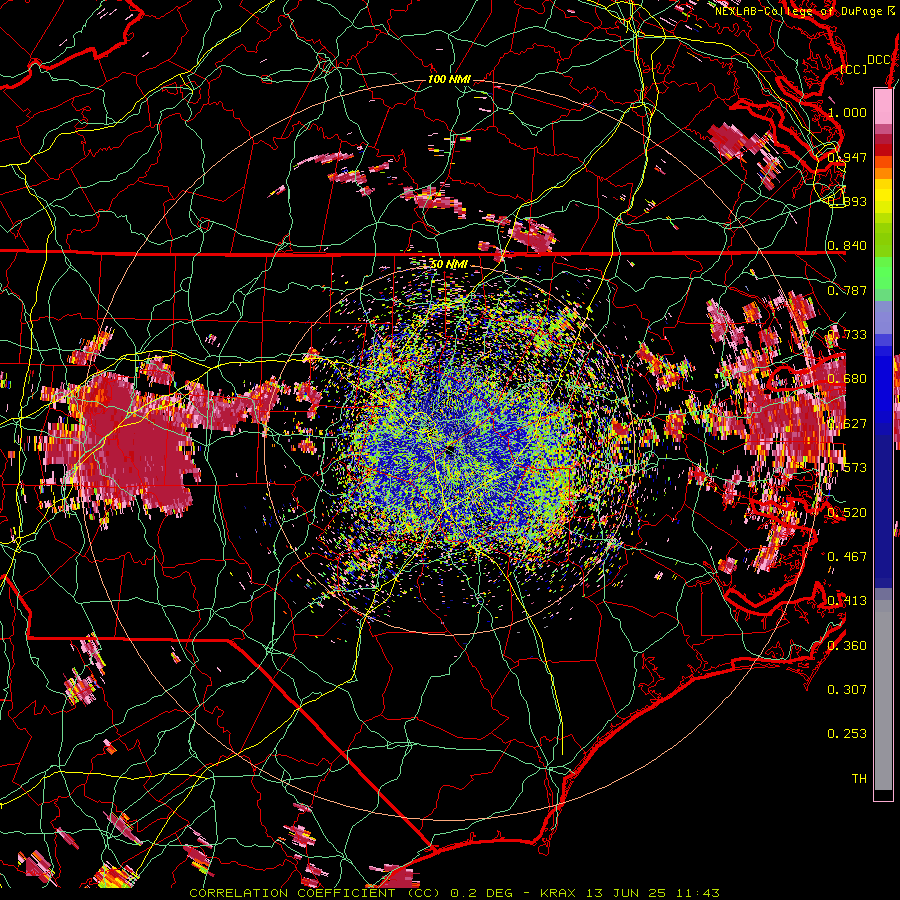Select the 0.413 scale value
Viewport: 900px width, 900px height.
coord(847,601)
